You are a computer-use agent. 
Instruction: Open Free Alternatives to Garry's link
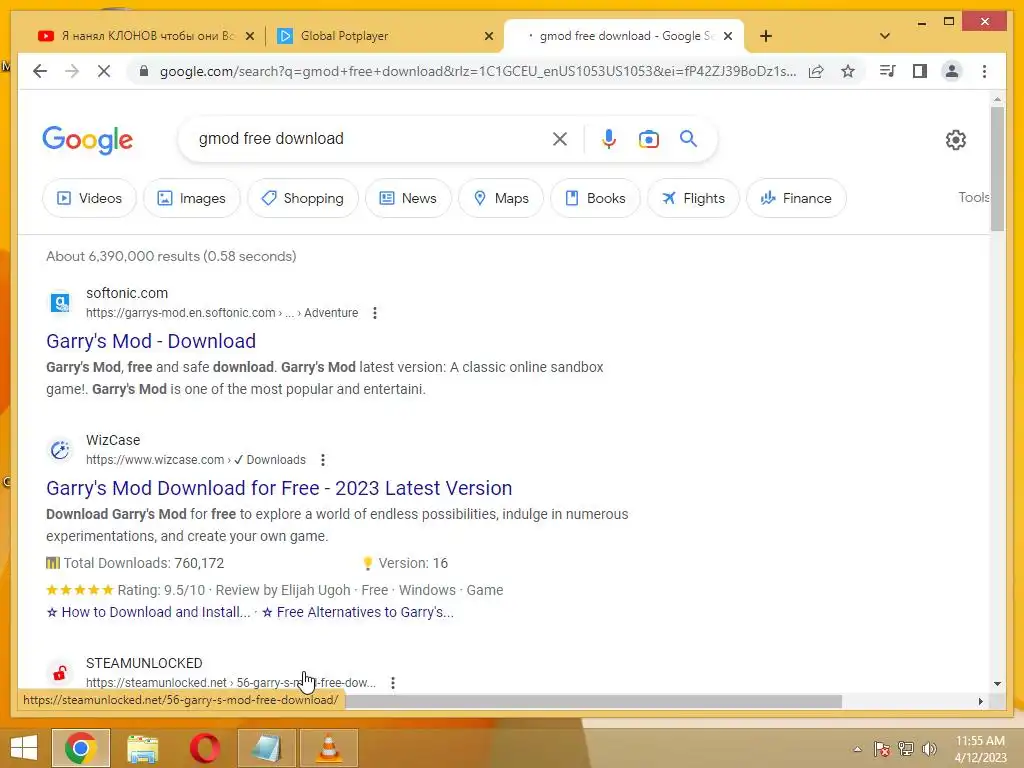click(364, 612)
